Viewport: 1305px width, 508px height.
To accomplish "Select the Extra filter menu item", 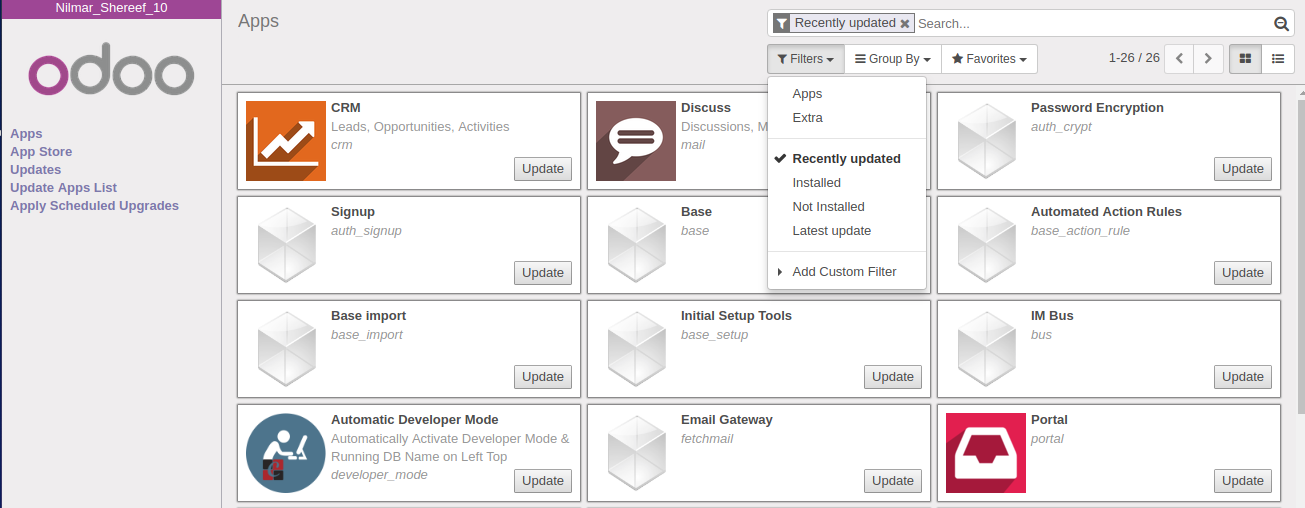I will coord(807,118).
